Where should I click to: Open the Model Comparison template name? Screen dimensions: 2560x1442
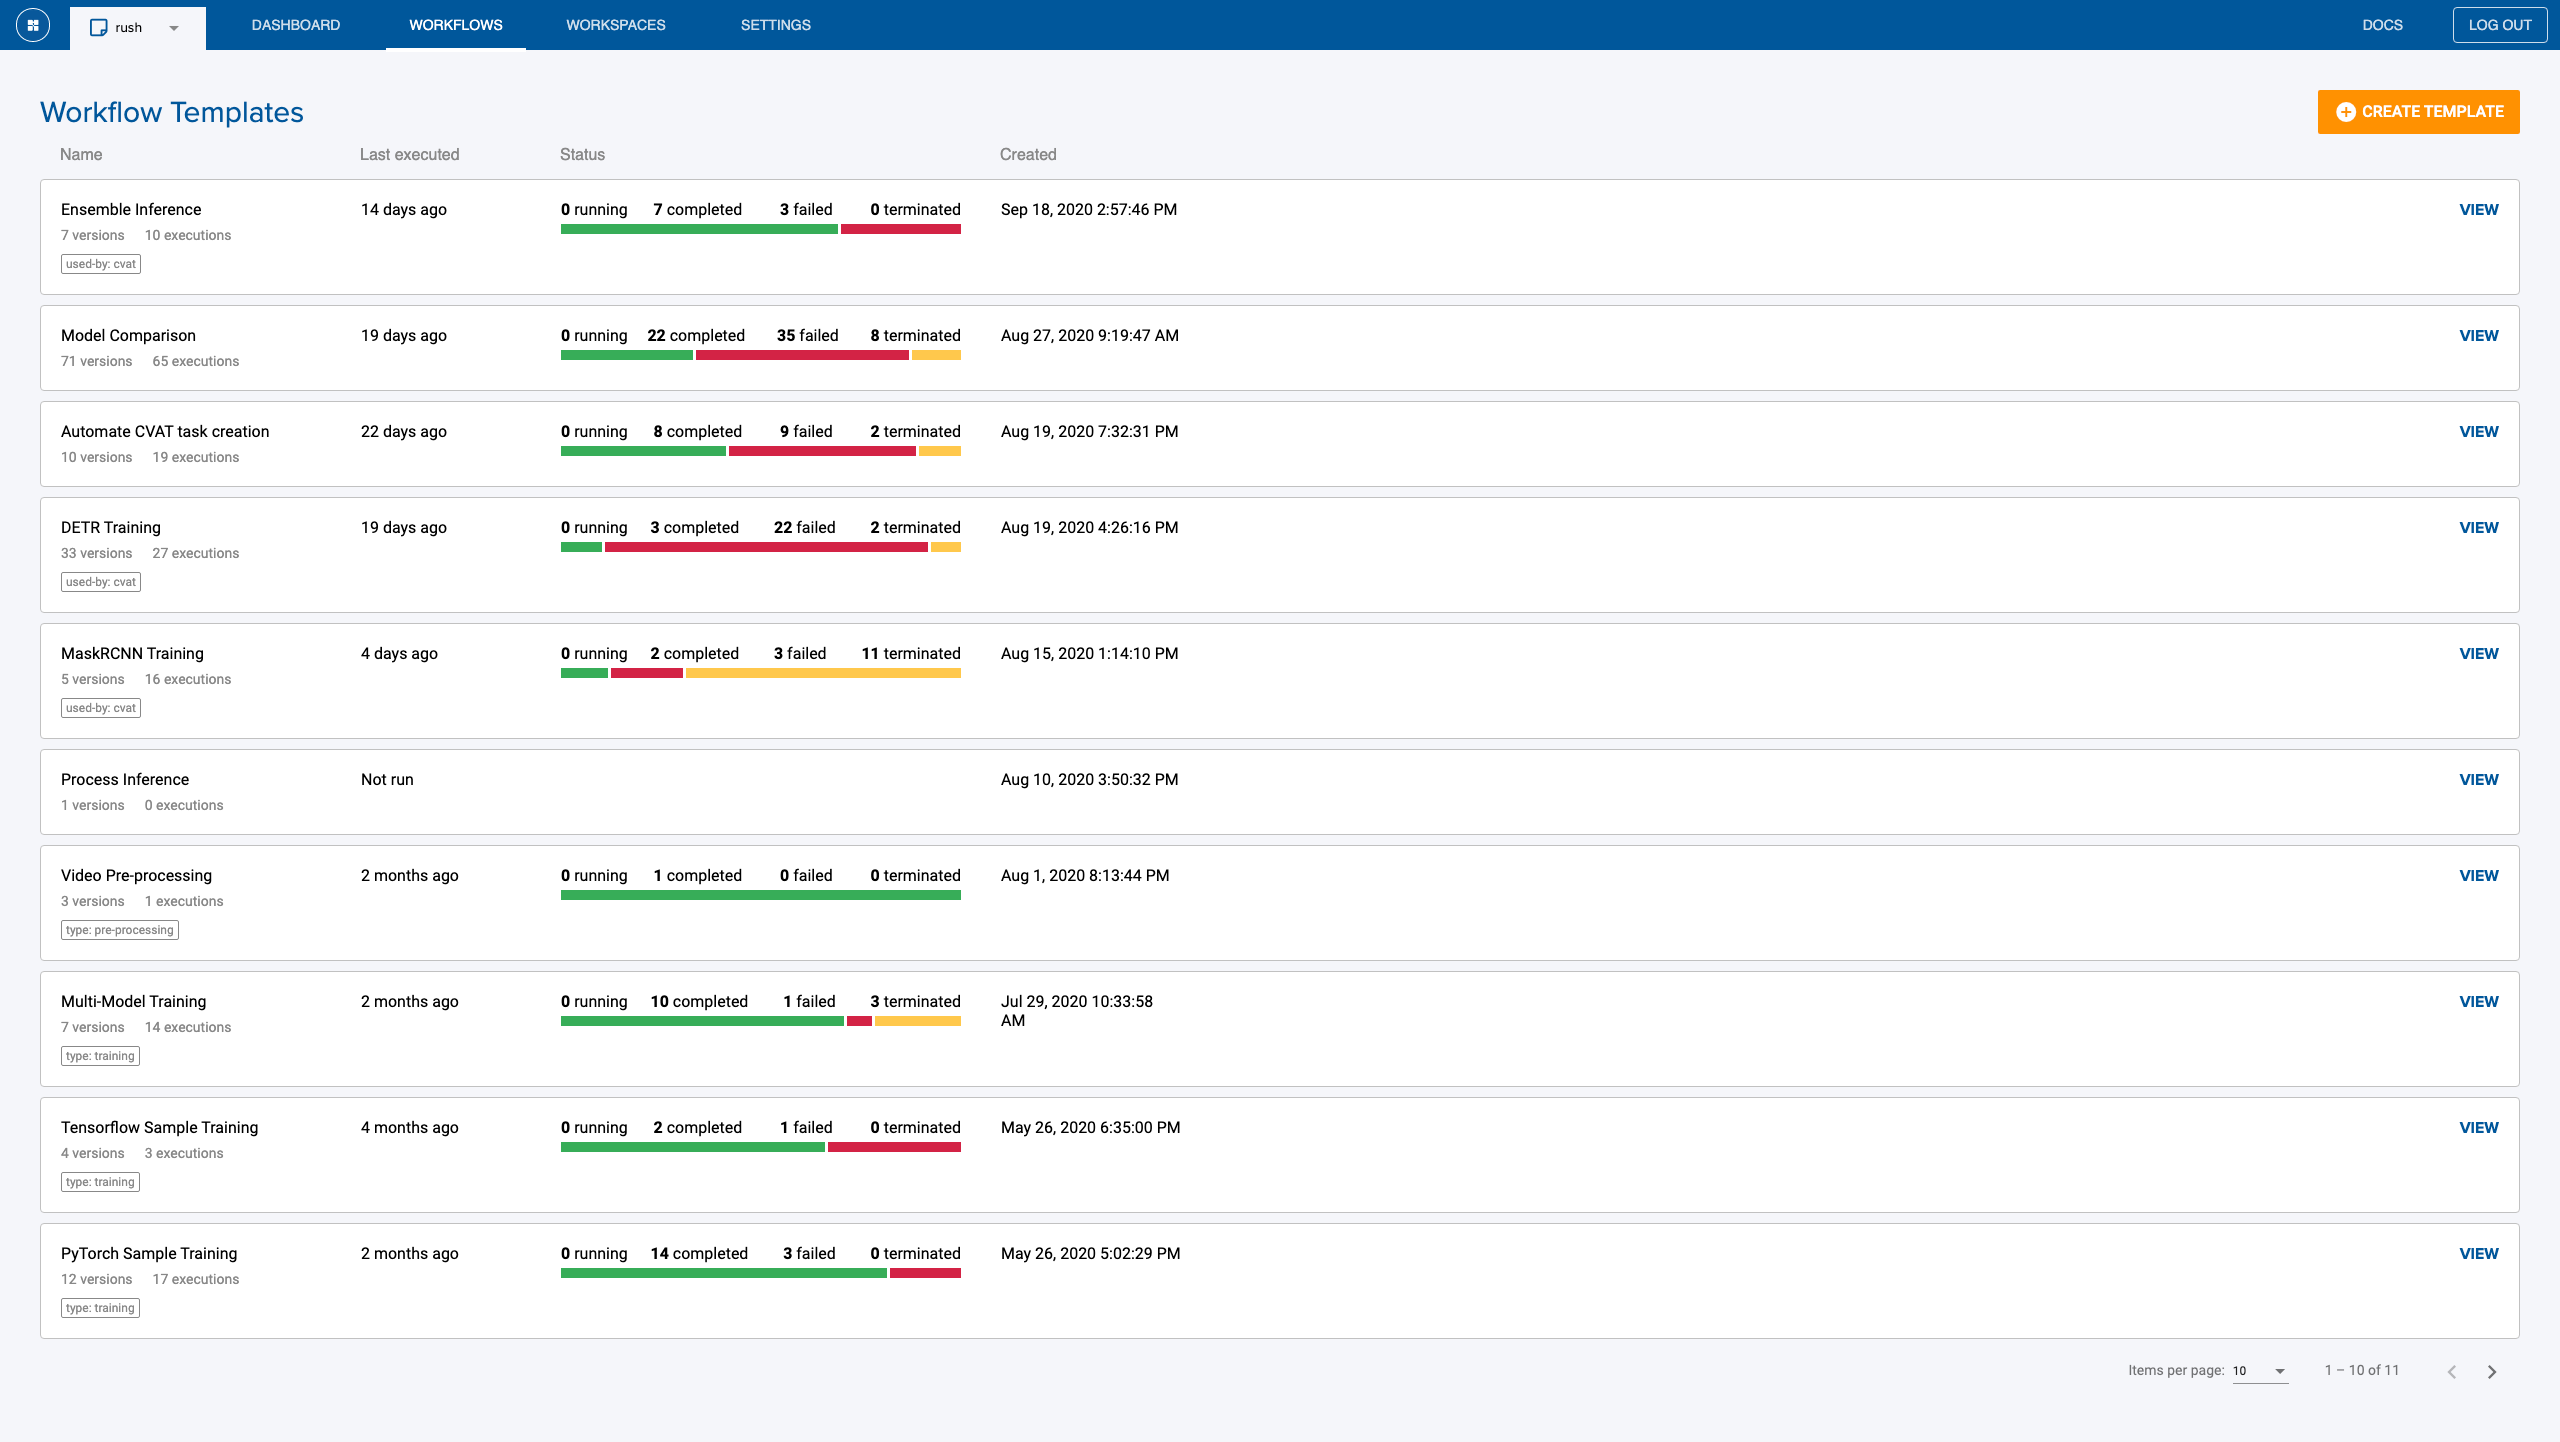coord(128,336)
